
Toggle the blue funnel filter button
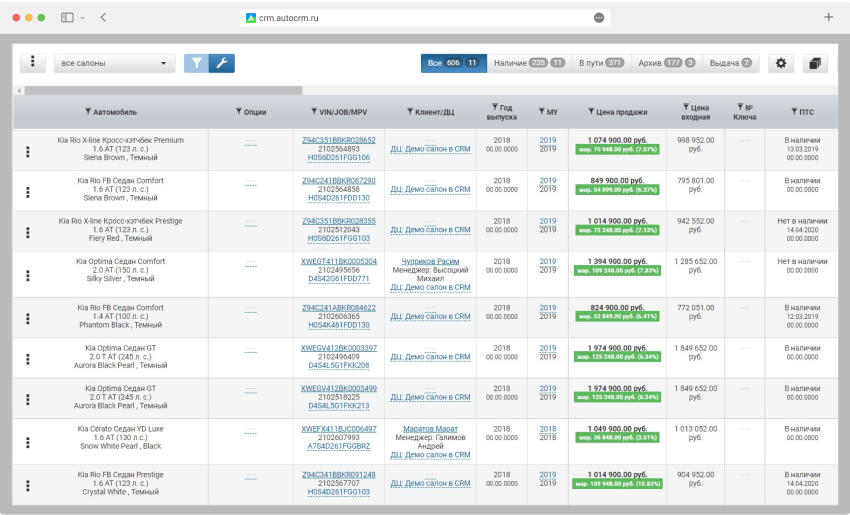click(196, 63)
